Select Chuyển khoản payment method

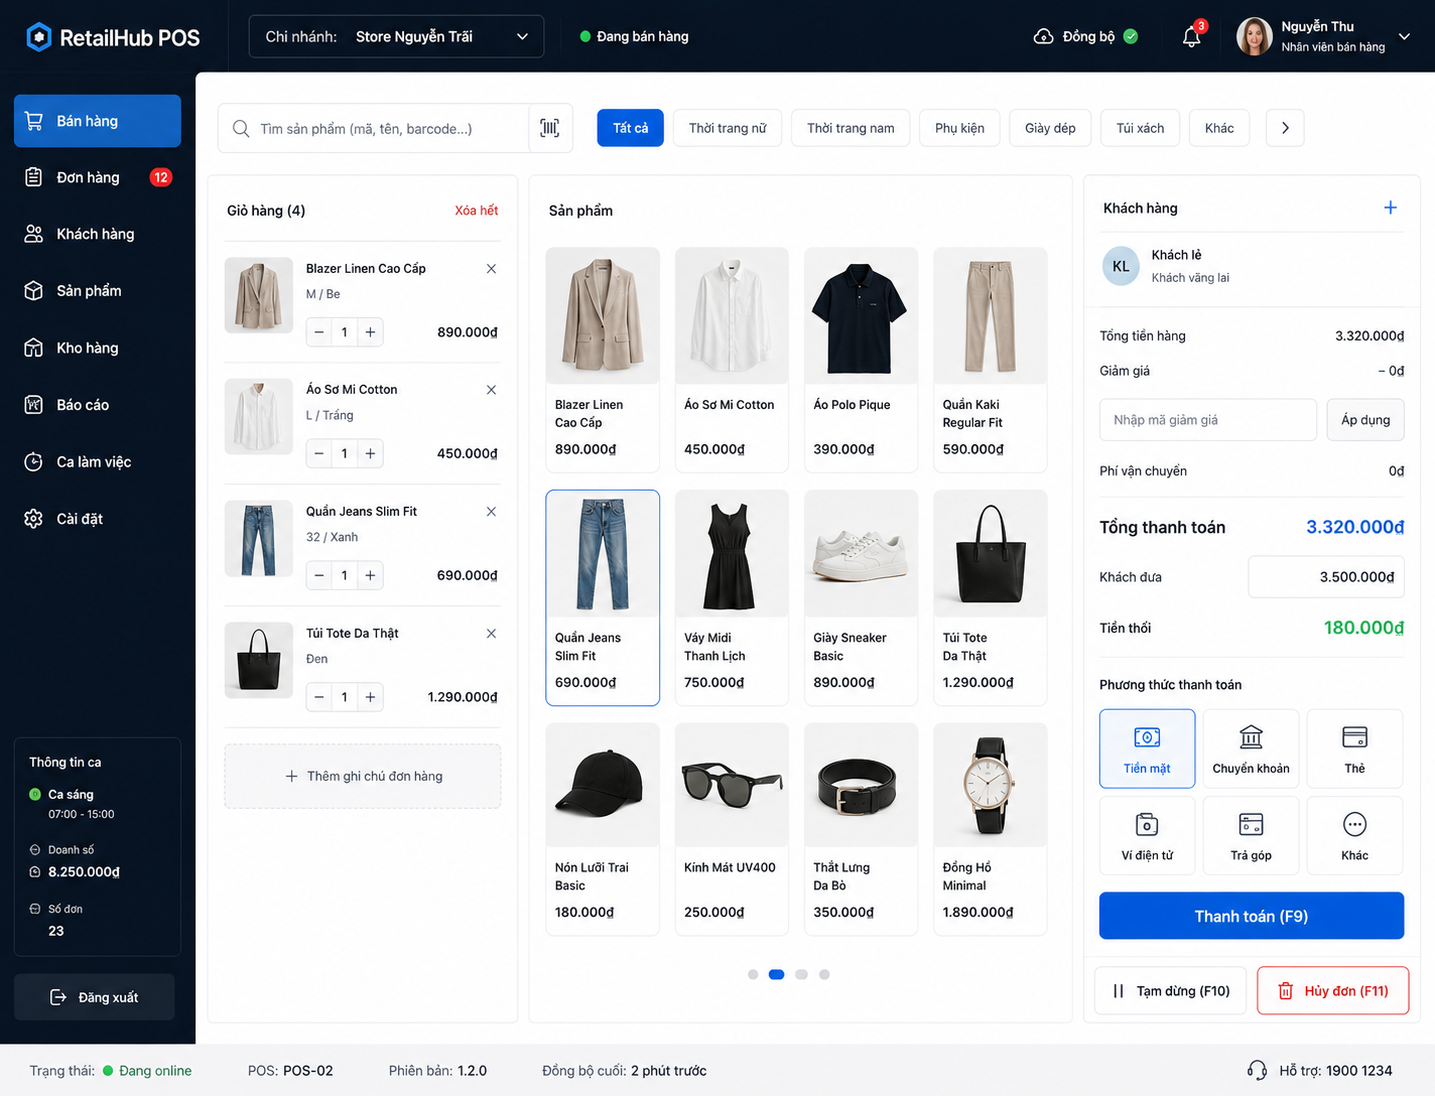1251,749
